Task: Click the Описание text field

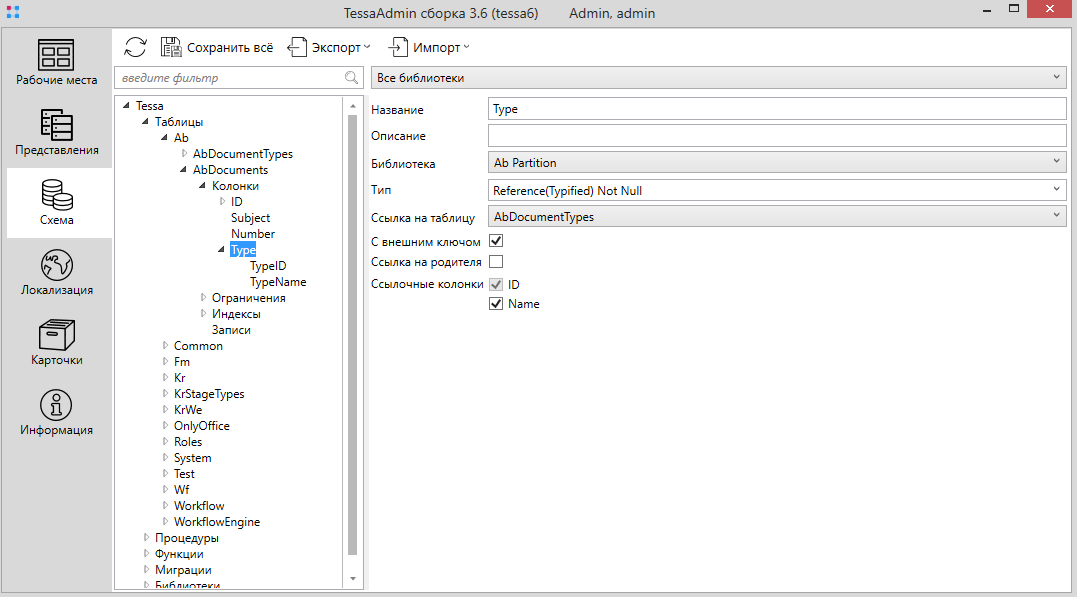Action: [x=777, y=136]
